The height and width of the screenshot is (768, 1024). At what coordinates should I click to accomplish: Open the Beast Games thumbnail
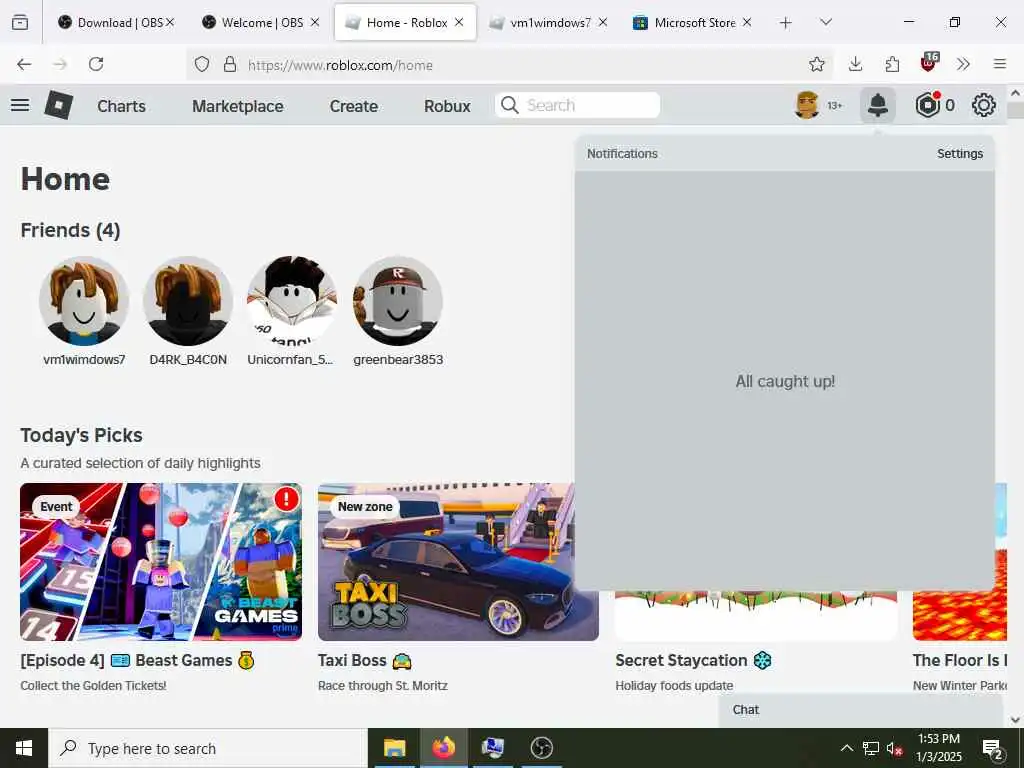[x=161, y=562]
